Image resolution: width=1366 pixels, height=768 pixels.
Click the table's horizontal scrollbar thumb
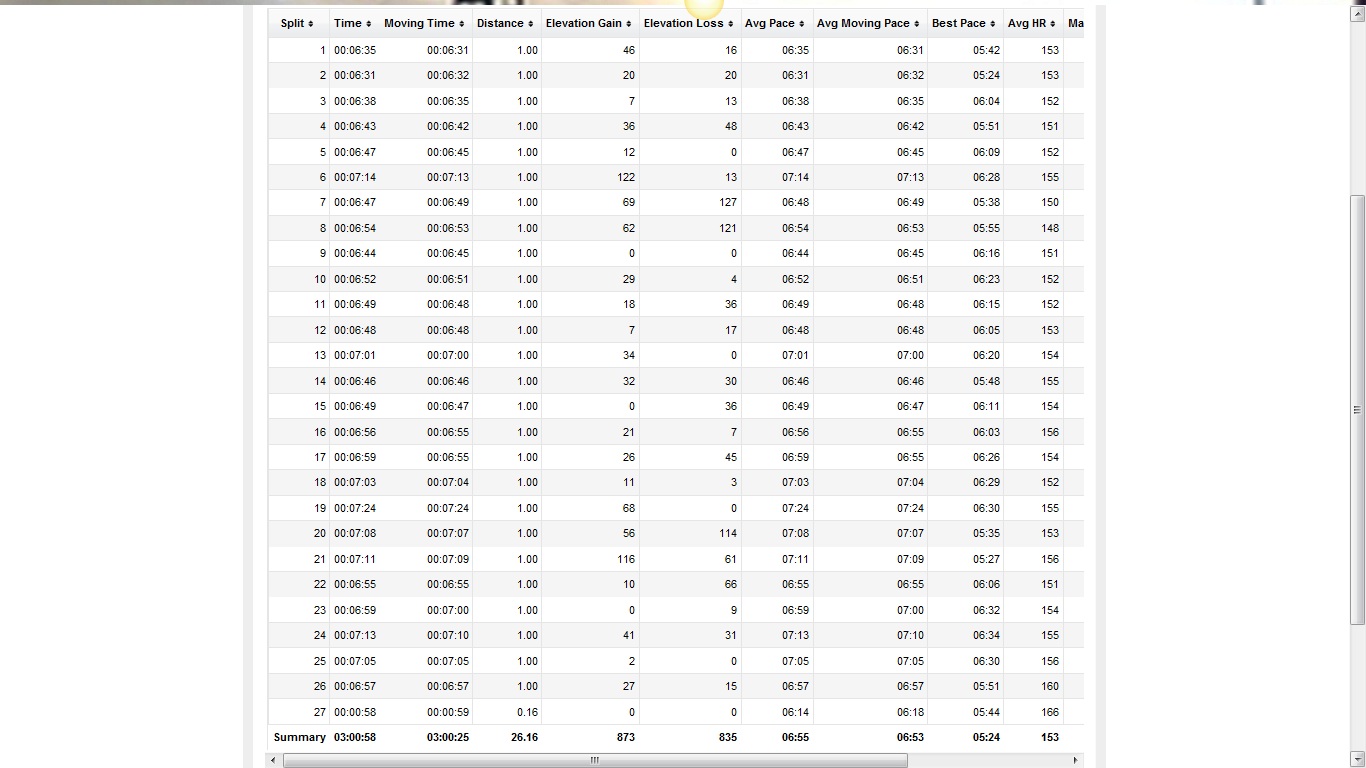(594, 761)
